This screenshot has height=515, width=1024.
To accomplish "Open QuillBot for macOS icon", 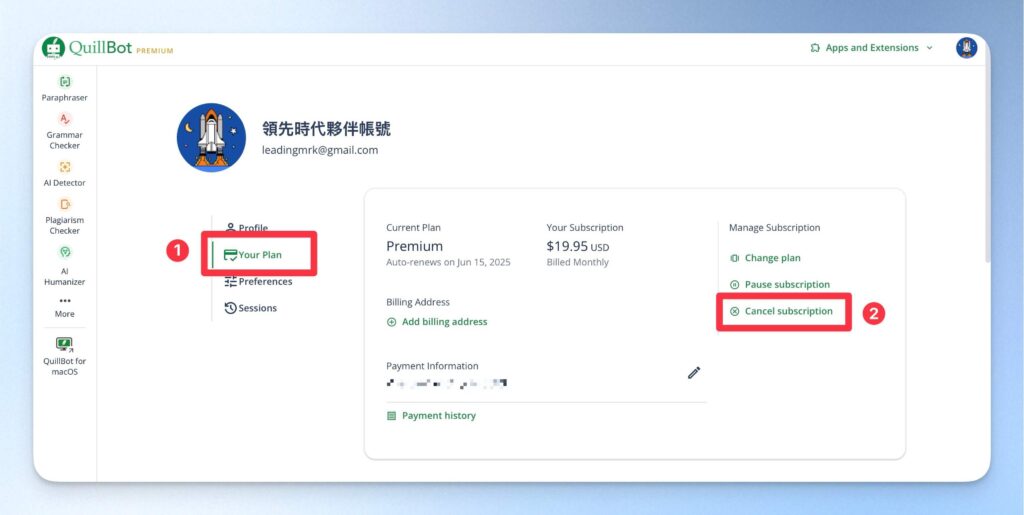I will click(x=65, y=345).
